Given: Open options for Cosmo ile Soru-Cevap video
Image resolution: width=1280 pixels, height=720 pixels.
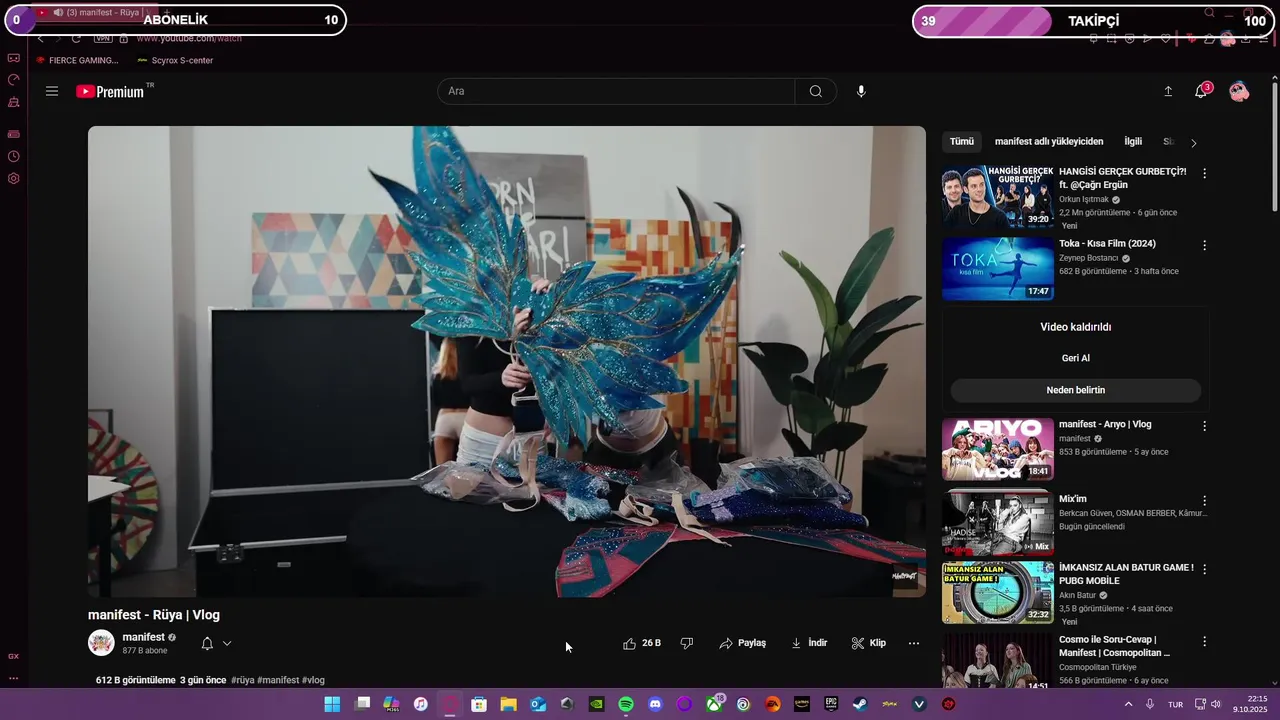Looking at the screenshot, I should [1204, 641].
